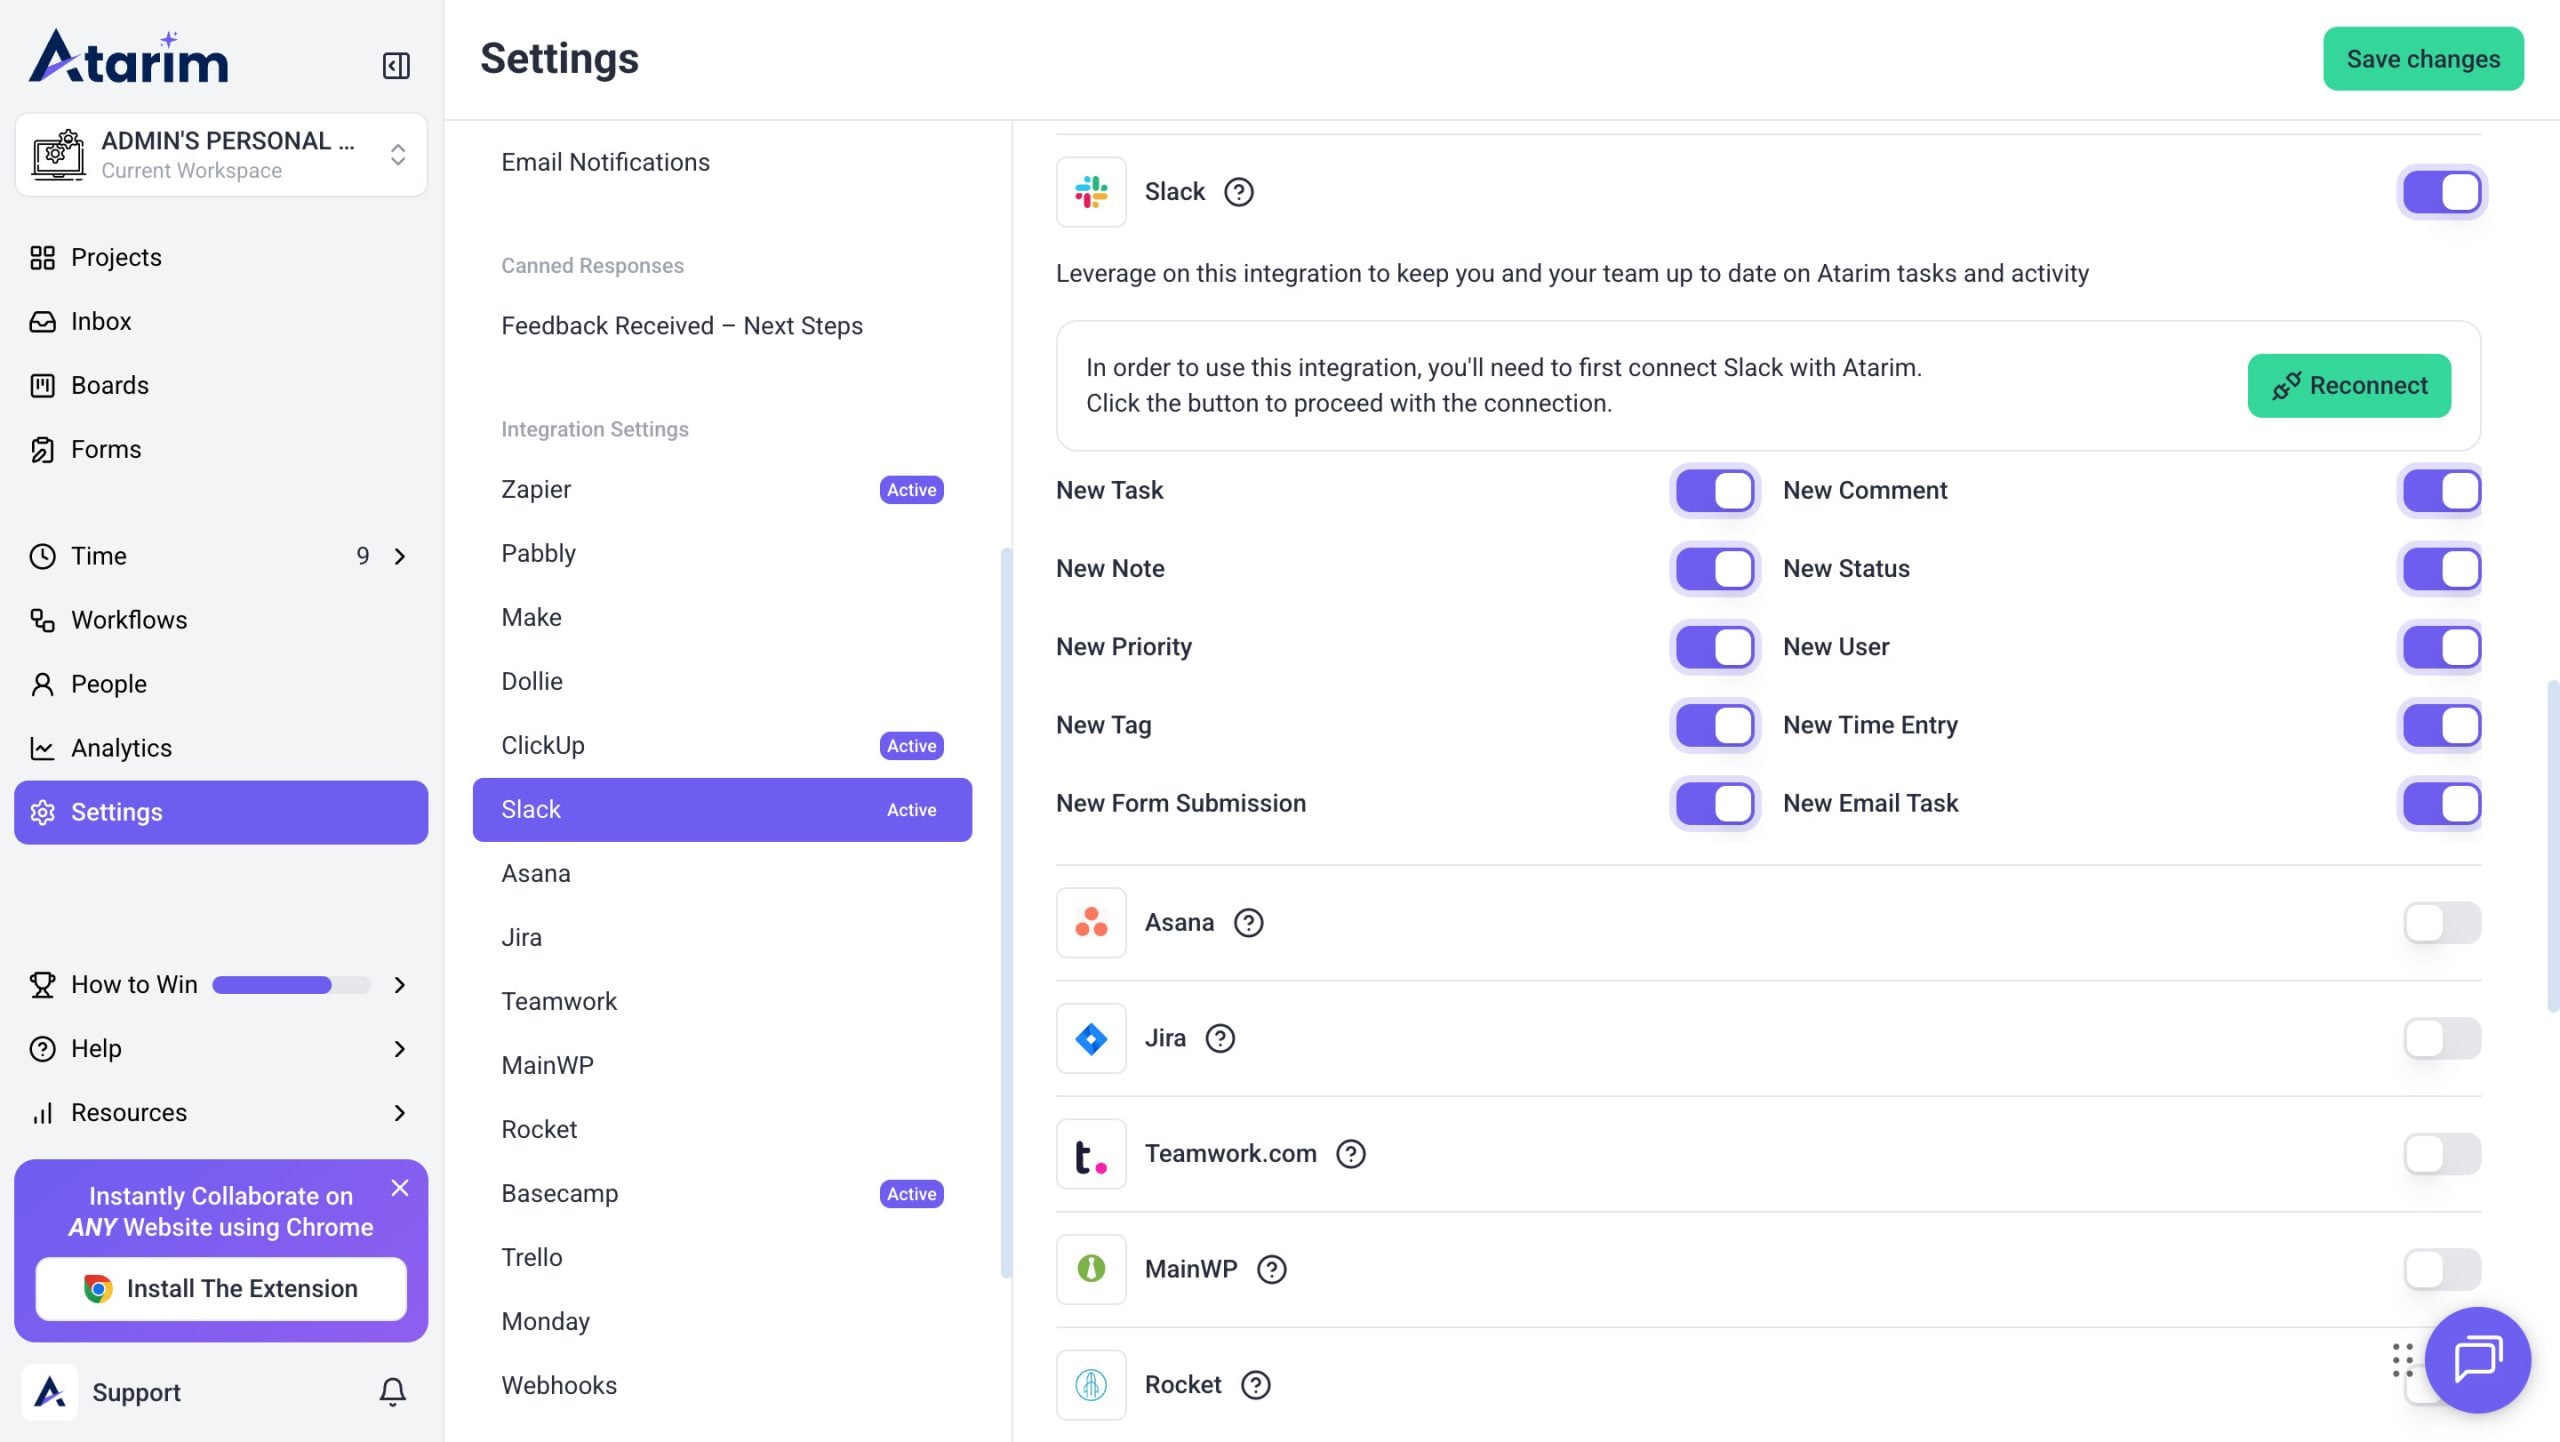The height and width of the screenshot is (1442, 2560).
Task: Open the notifications bell icon
Action: pos(392,1391)
